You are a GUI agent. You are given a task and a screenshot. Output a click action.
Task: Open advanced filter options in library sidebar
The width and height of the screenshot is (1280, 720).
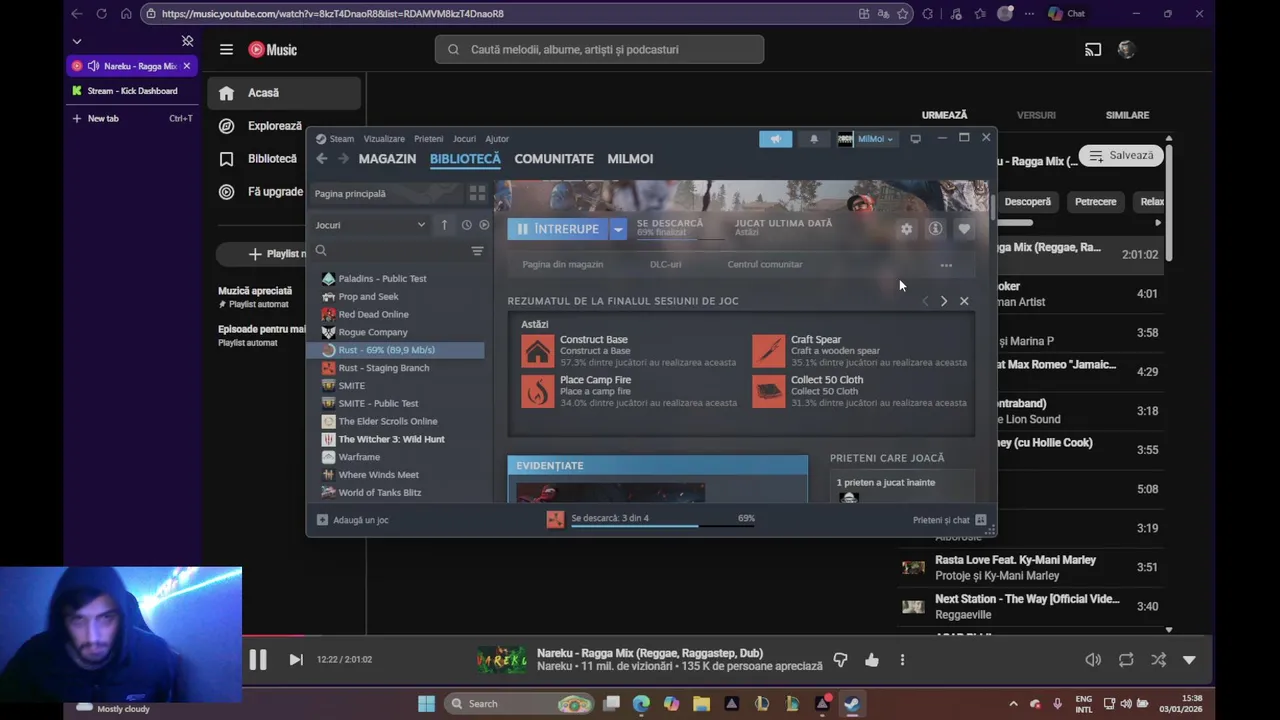pyautogui.click(x=477, y=251)
